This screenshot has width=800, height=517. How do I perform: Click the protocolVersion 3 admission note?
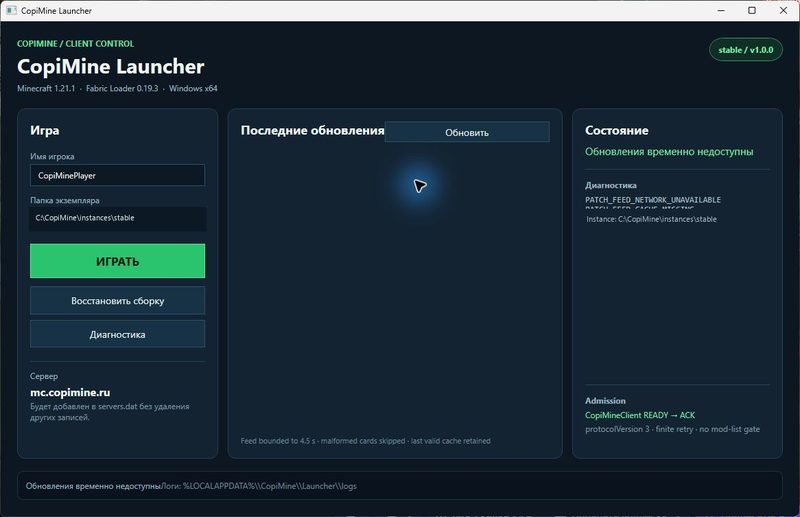tap(672, 429)
